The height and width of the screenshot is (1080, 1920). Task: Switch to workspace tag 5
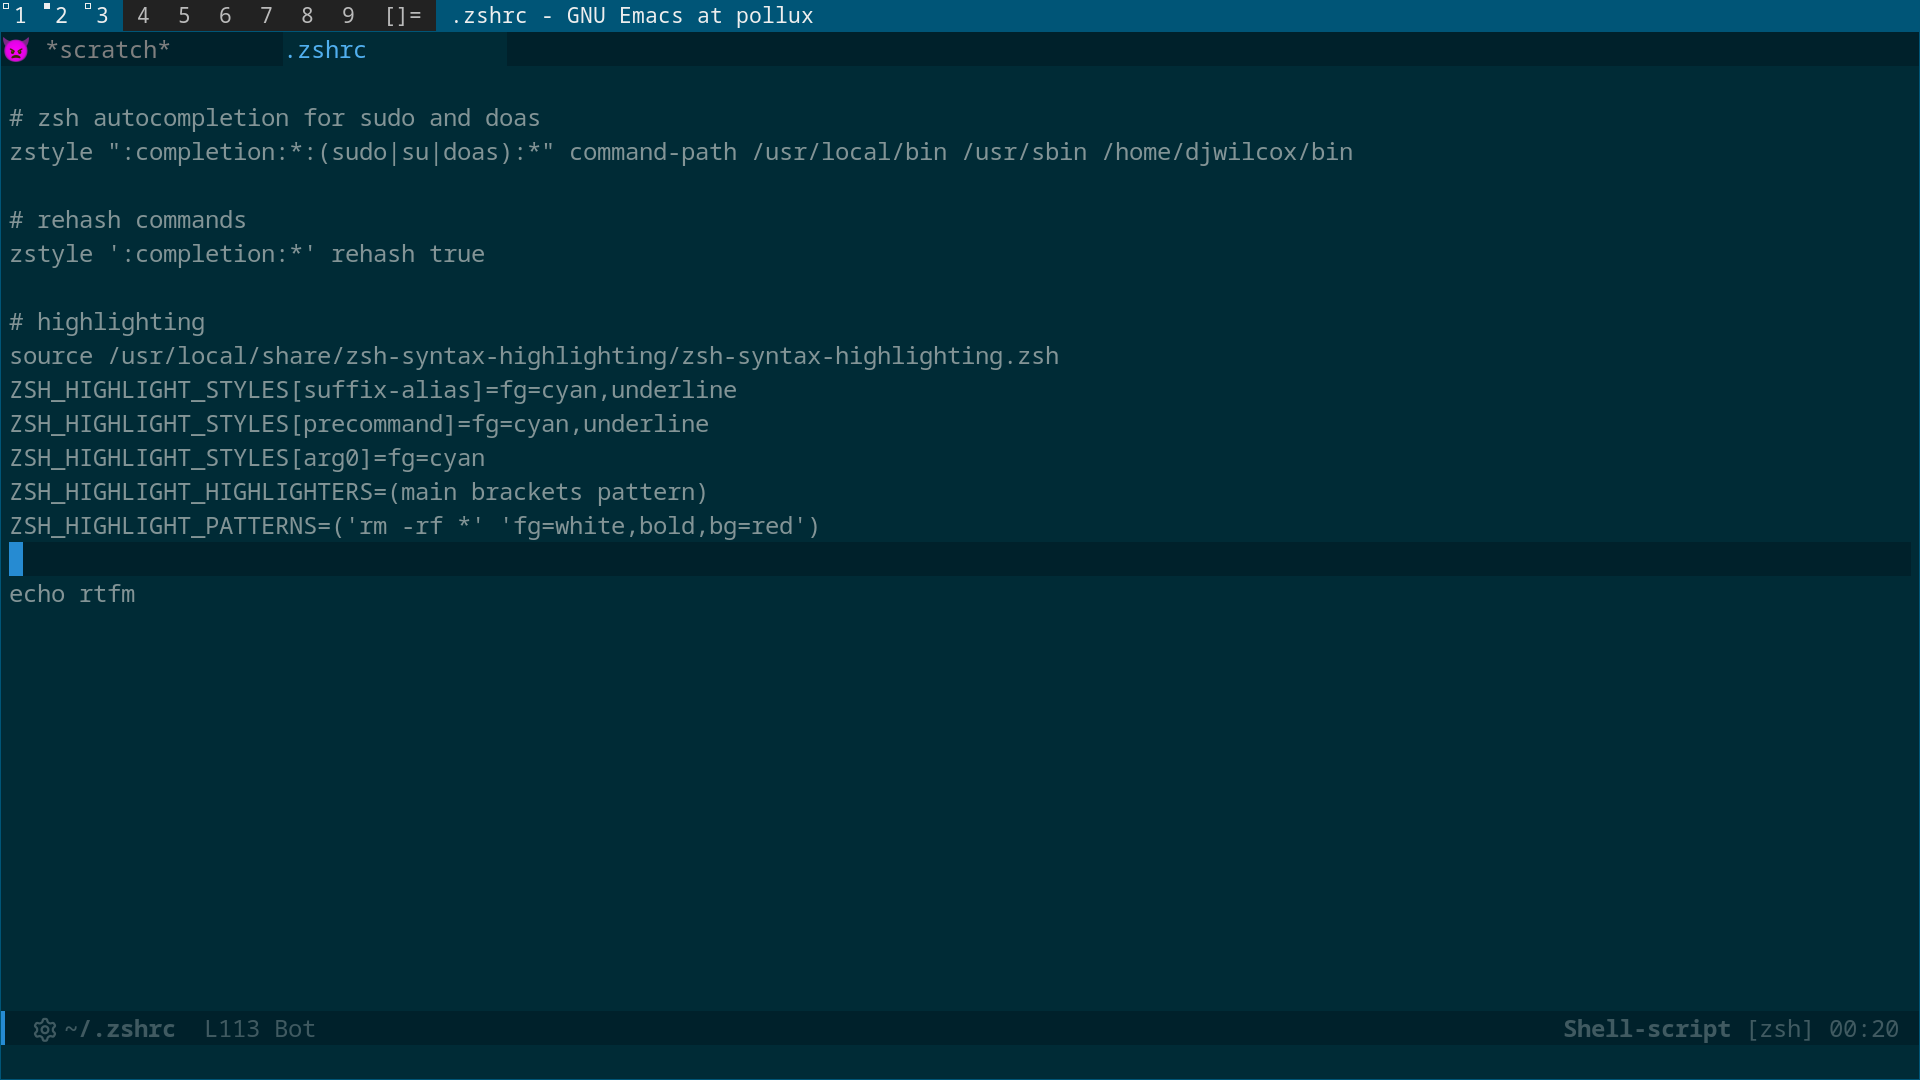click(184, 16)
